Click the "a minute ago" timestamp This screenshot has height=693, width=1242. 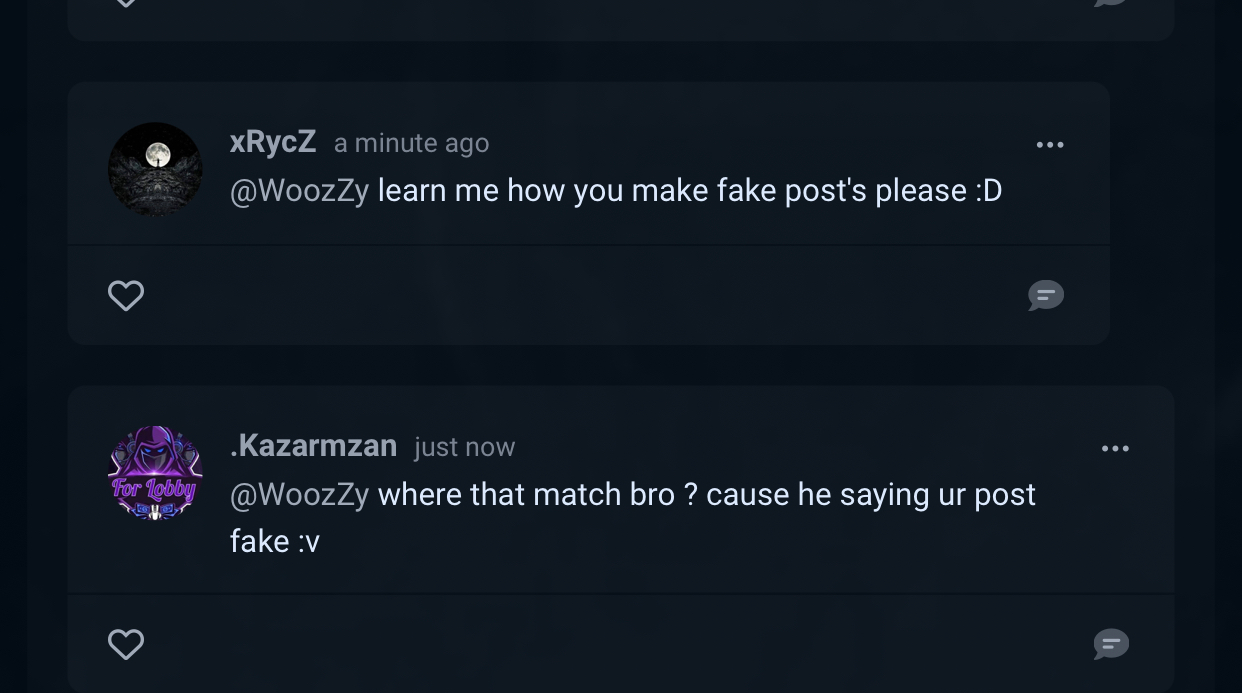tap(411, 144)
